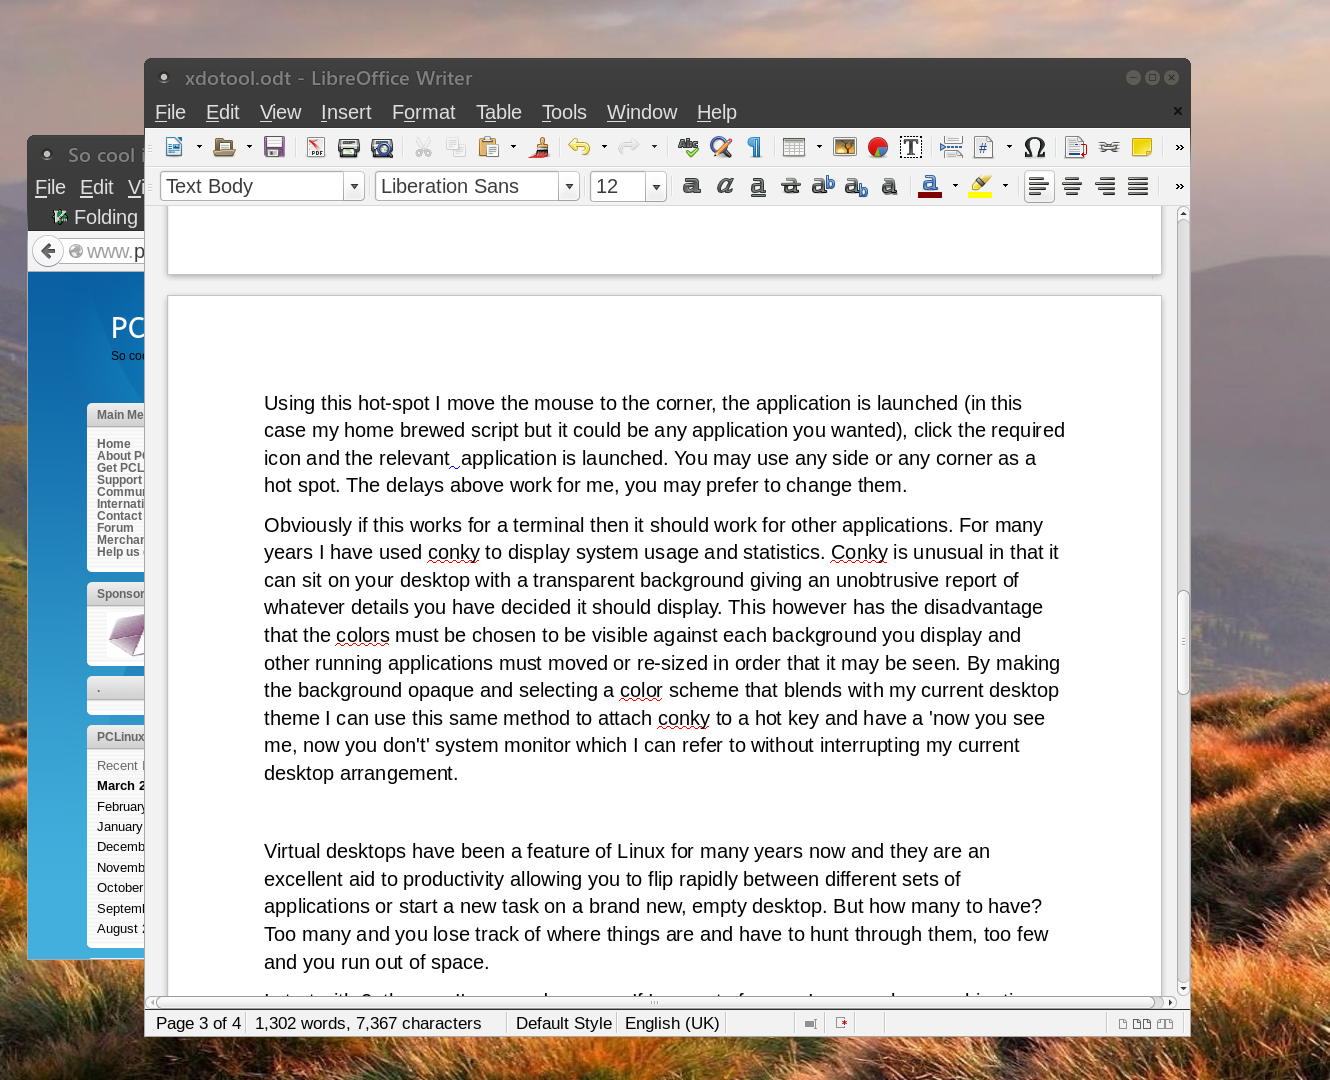
Task: Open the File menu in Writer
Action: [x=170, y=112]
